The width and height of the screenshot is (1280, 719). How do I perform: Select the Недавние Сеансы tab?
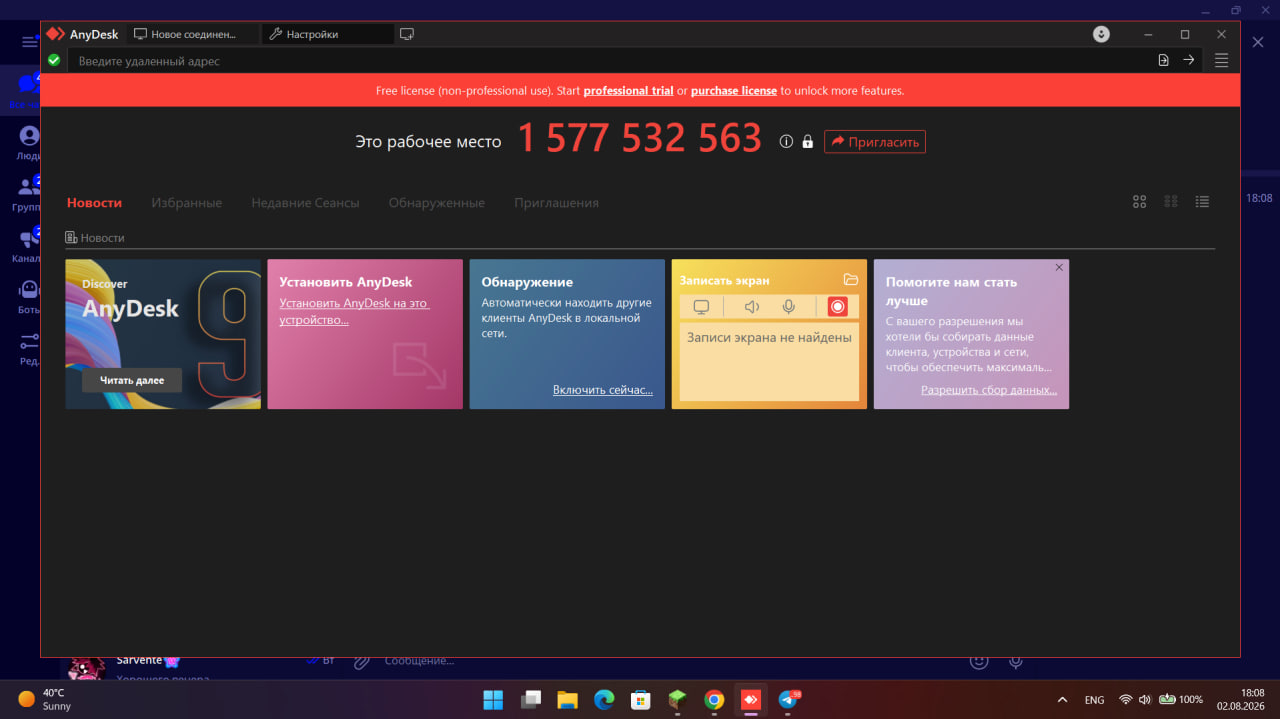pos(305,202)
